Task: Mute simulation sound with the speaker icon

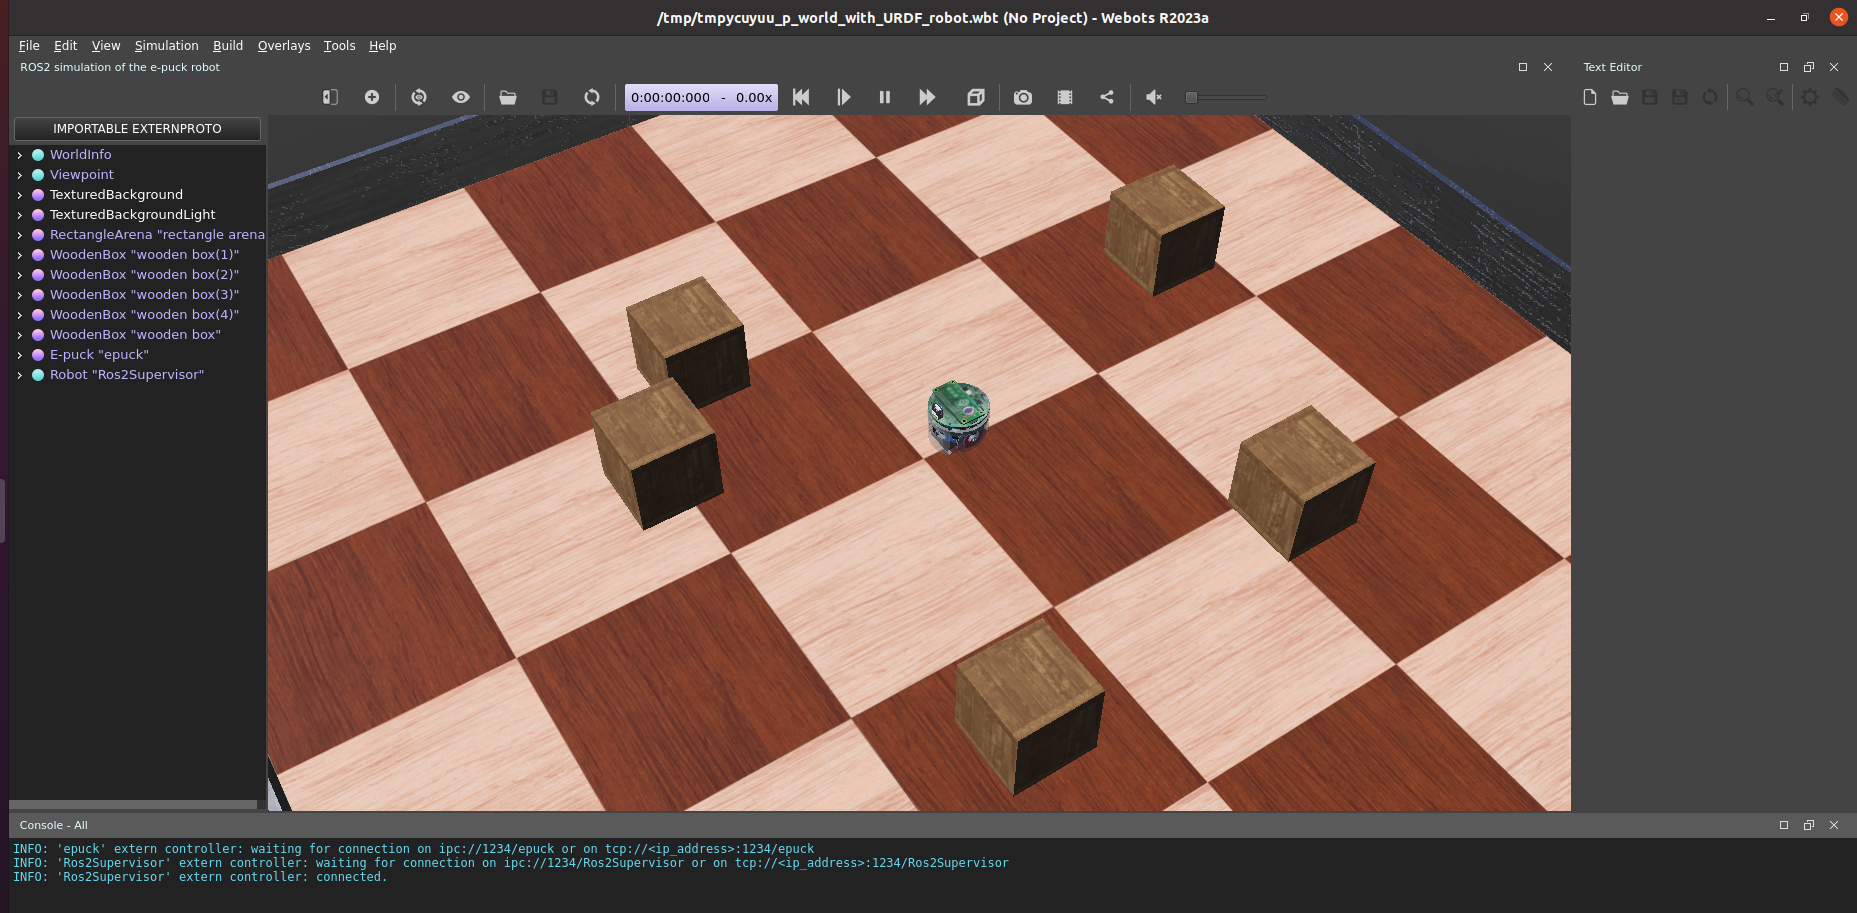Action: point(1153,97)
